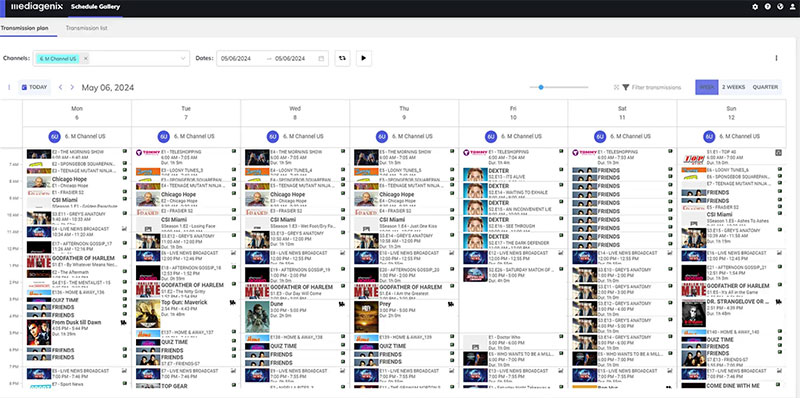Expand the Channels dropdown arrow
The image size is (800, 398).
(183, 59)
